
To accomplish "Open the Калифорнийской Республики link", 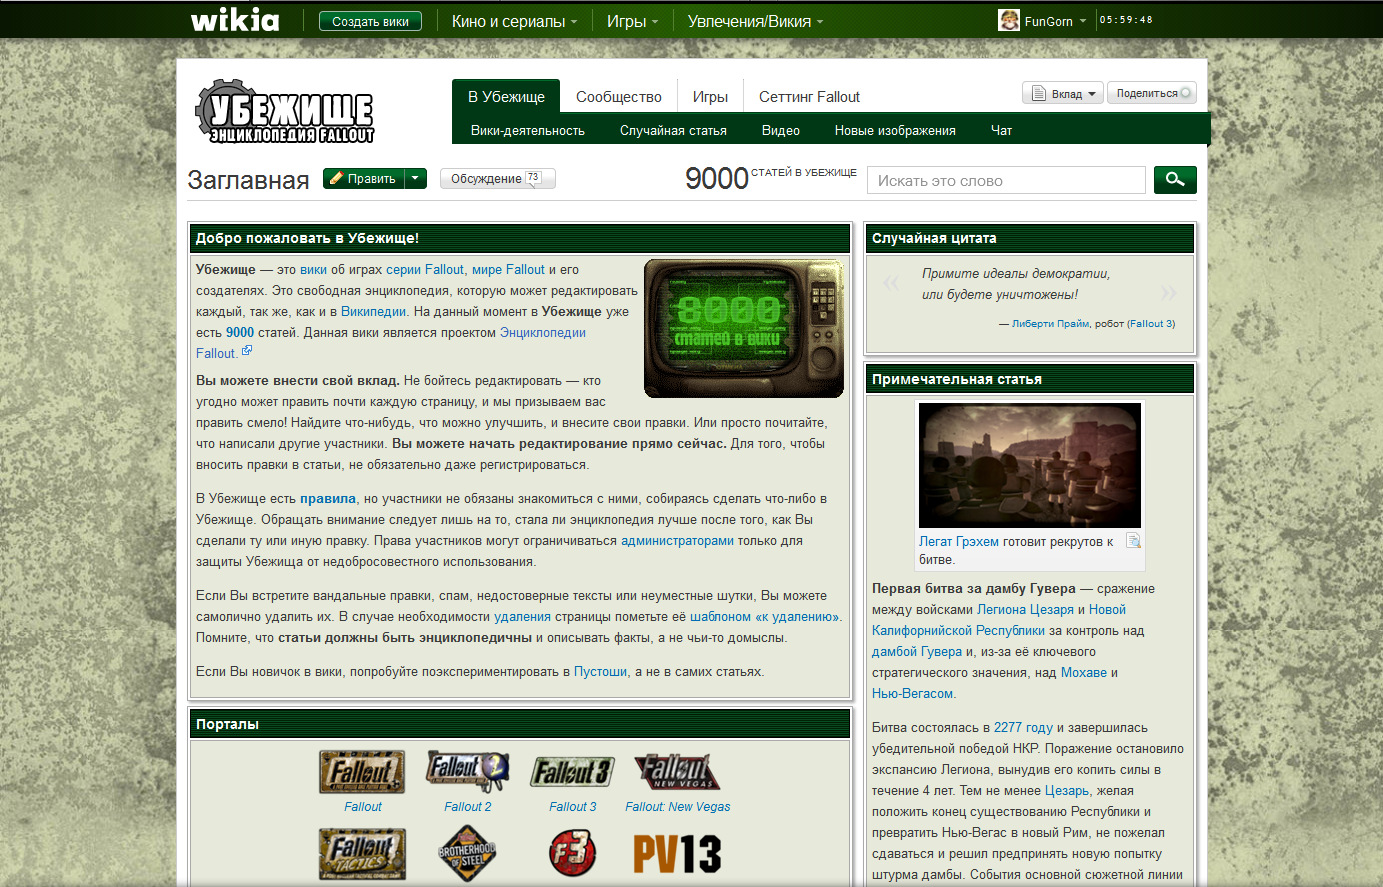I will tap(958, 630).
